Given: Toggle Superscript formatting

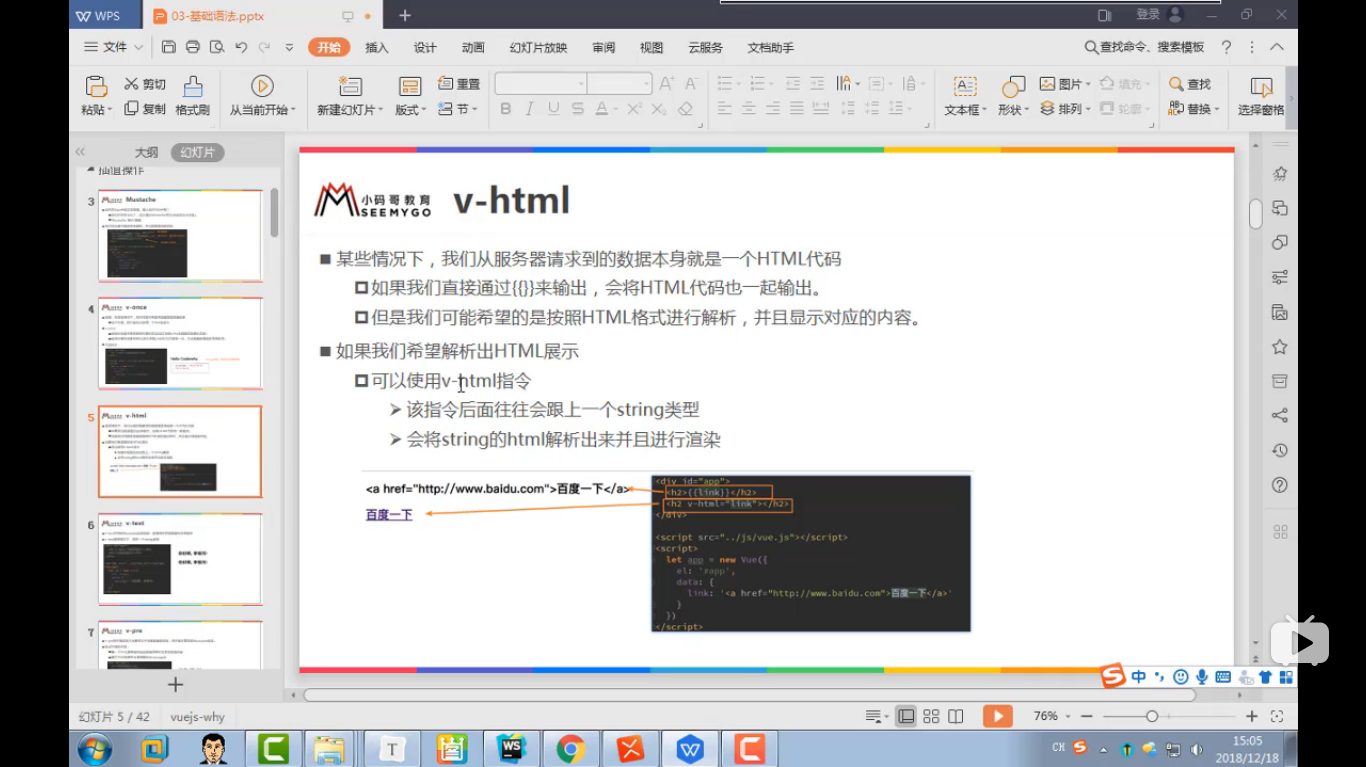Looking at the screenshot, I should coord(634,109).
